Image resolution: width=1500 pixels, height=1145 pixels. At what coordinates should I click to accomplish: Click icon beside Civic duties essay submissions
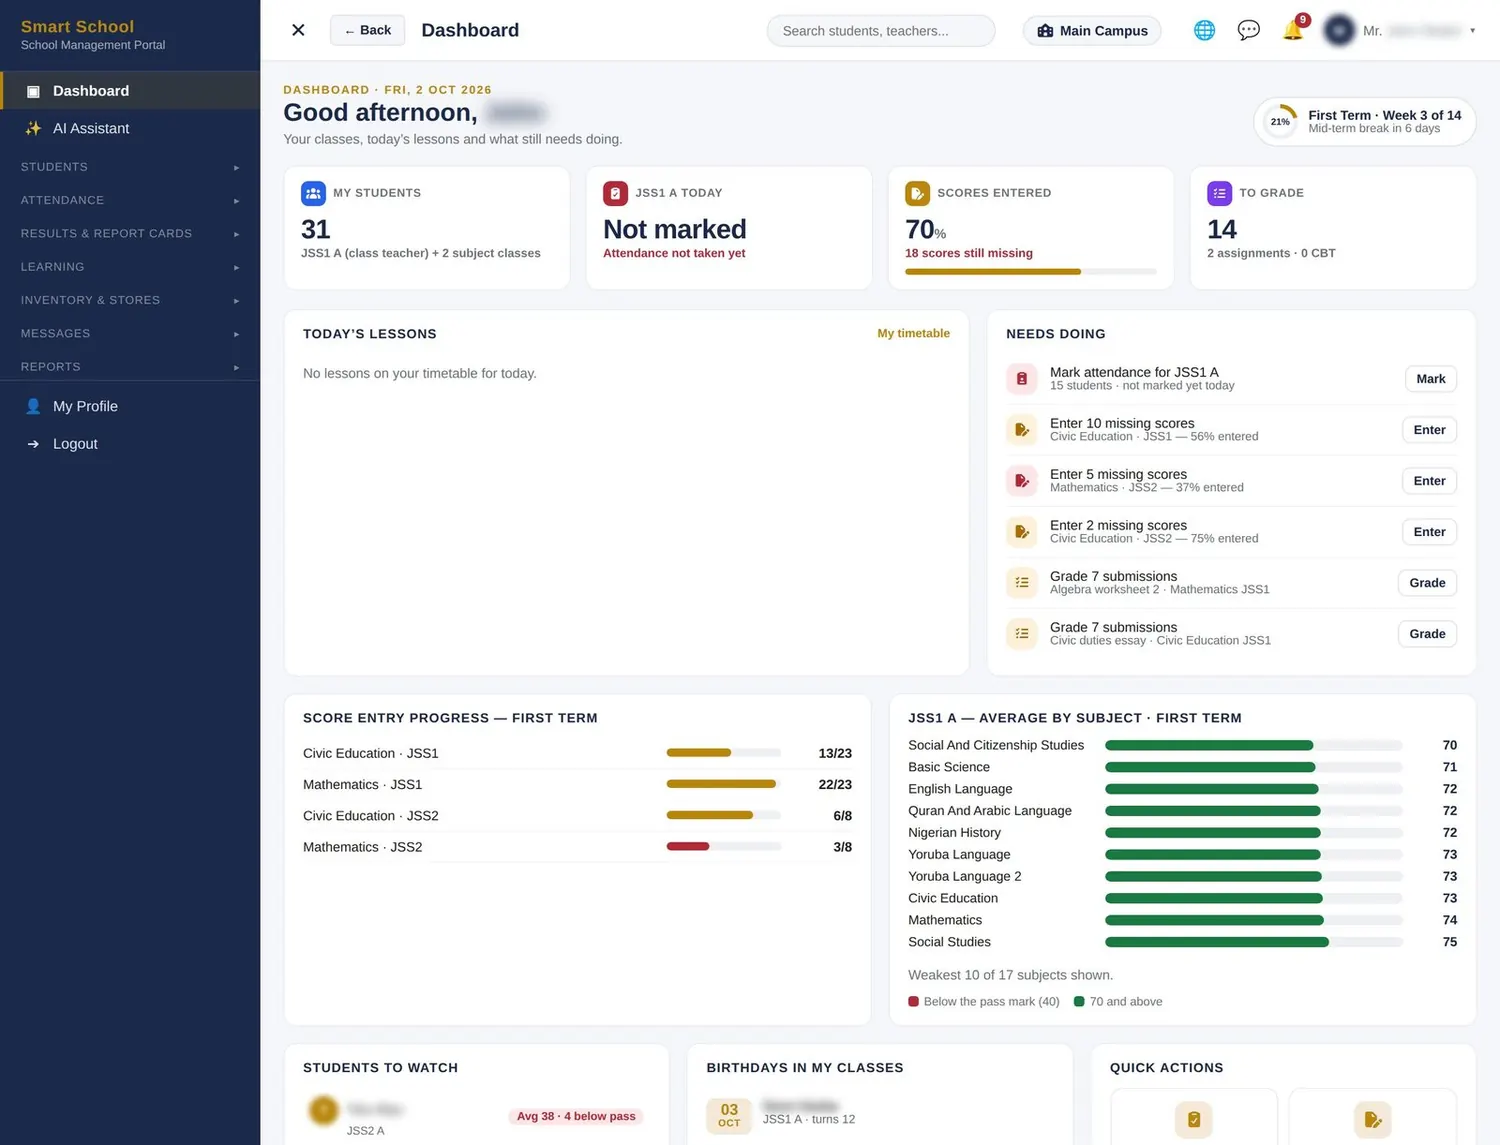point(1022,634)
